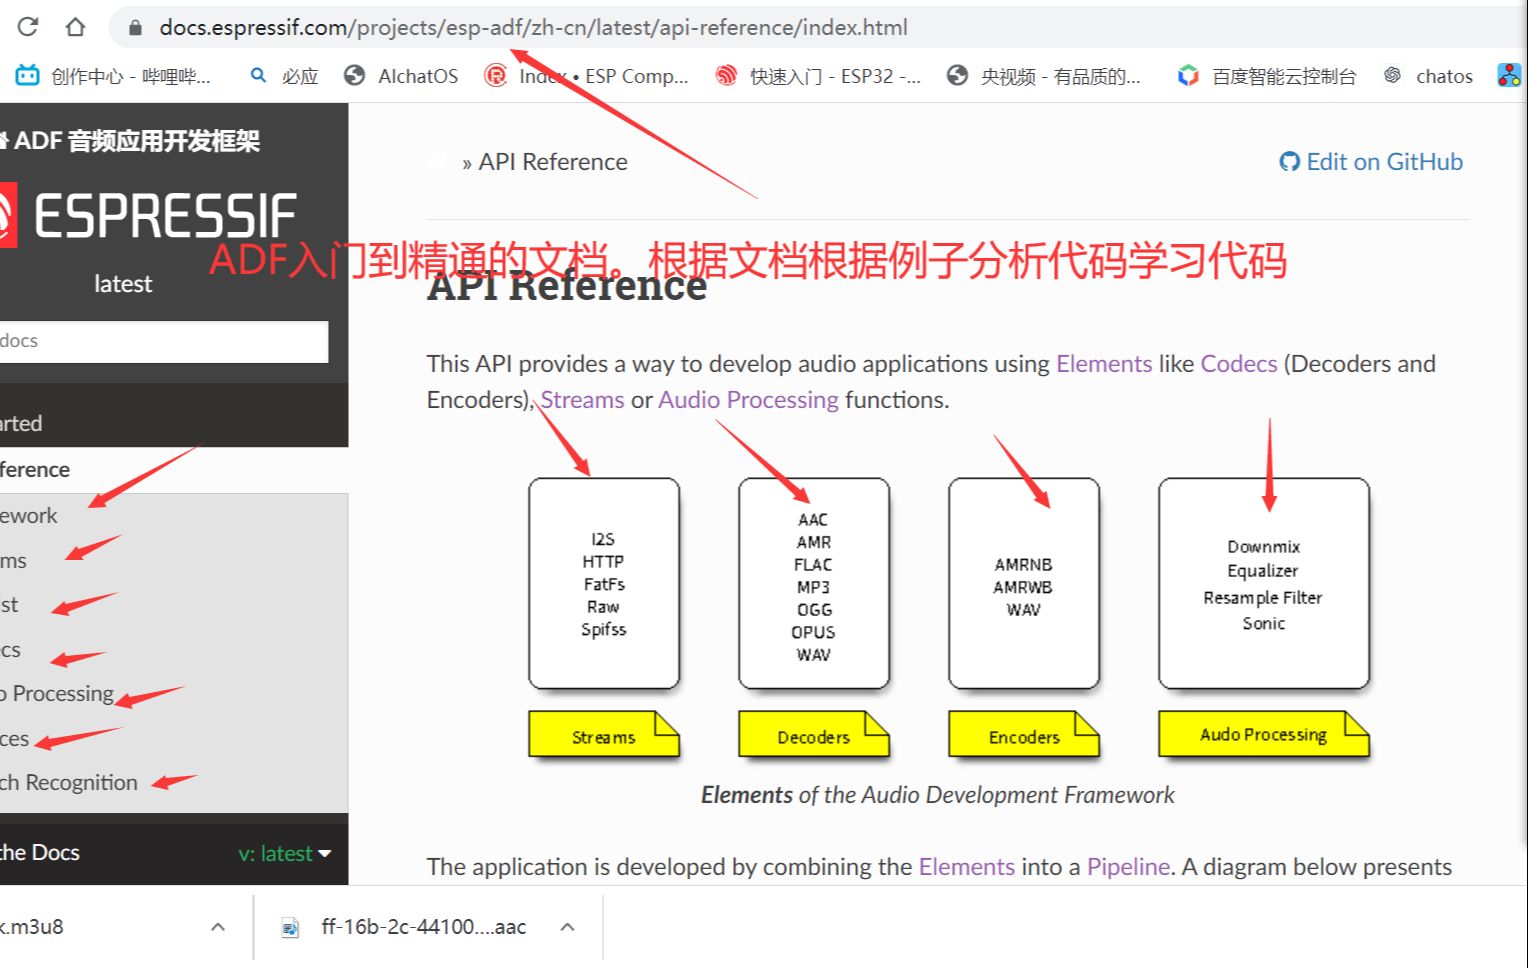Viewport: 1528px width, 968px height.
Task: Follow the Streams link in paragraph
Action: point(582,399)
